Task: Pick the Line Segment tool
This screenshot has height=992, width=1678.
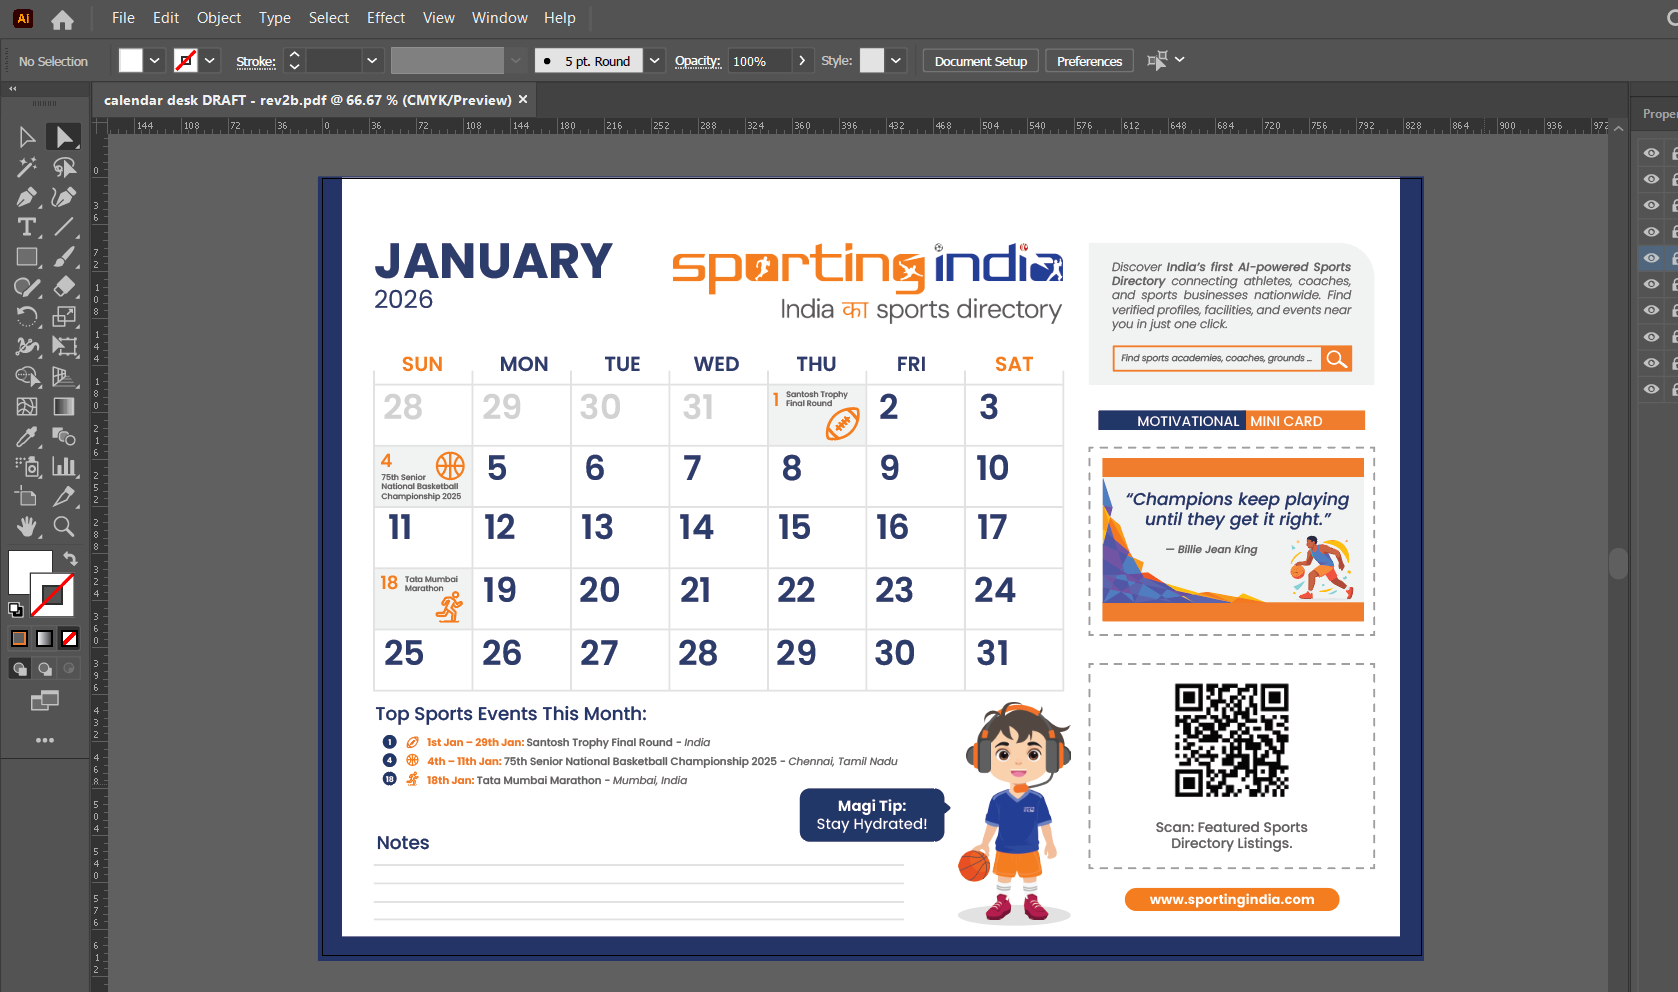Action: 64,227
